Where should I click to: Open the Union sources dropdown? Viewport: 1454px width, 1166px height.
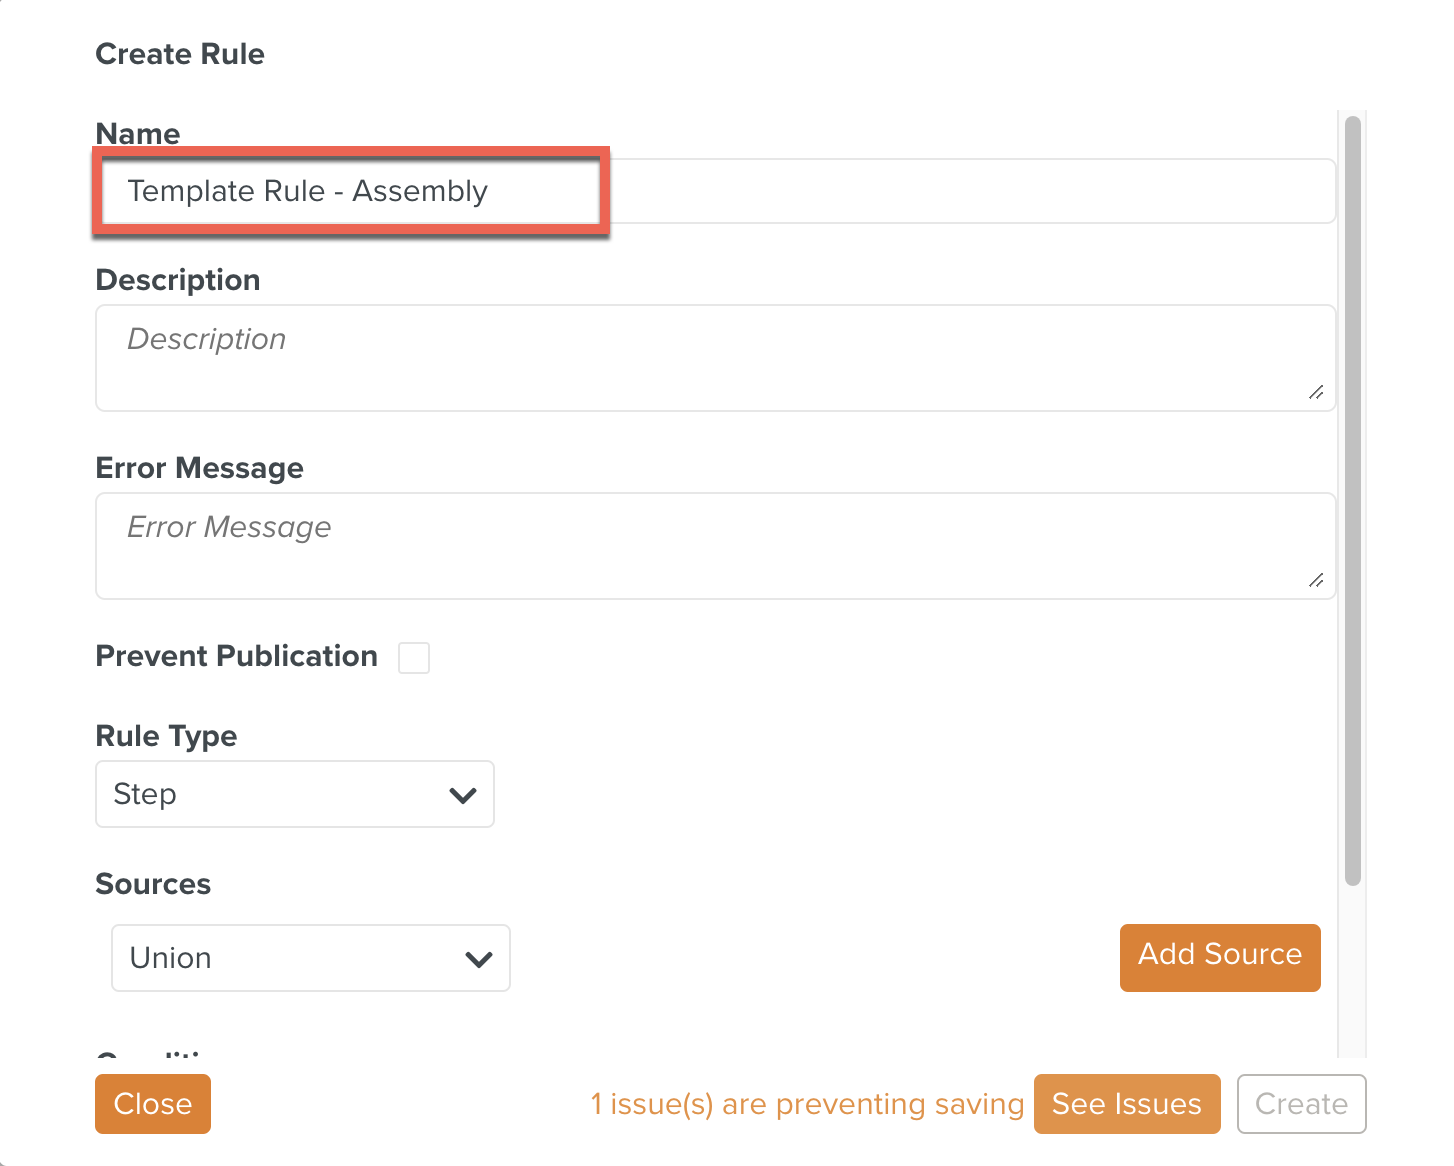[311, 958]
